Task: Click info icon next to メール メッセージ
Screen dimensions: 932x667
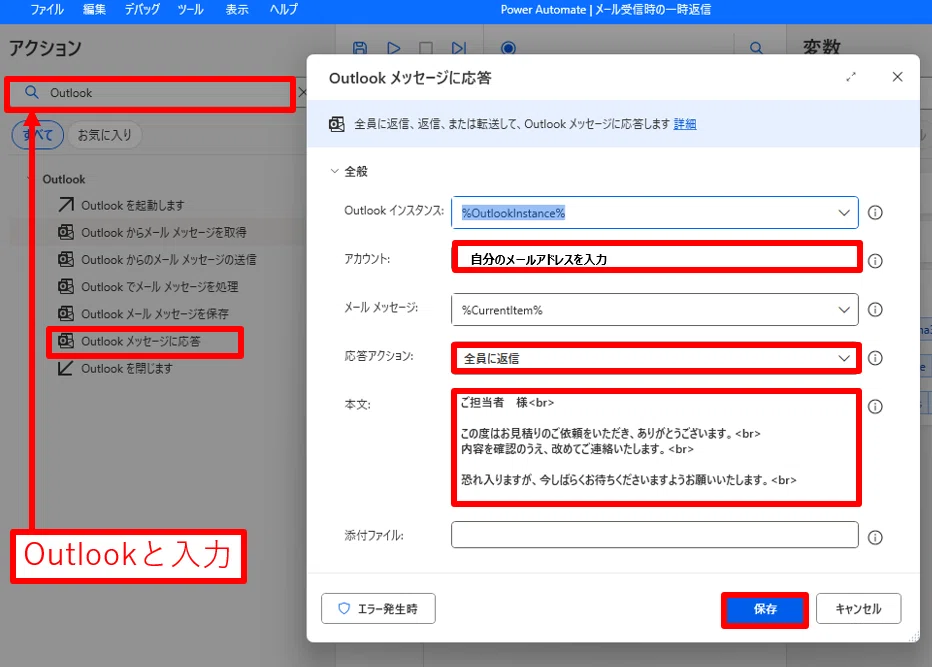Action: 875,309
